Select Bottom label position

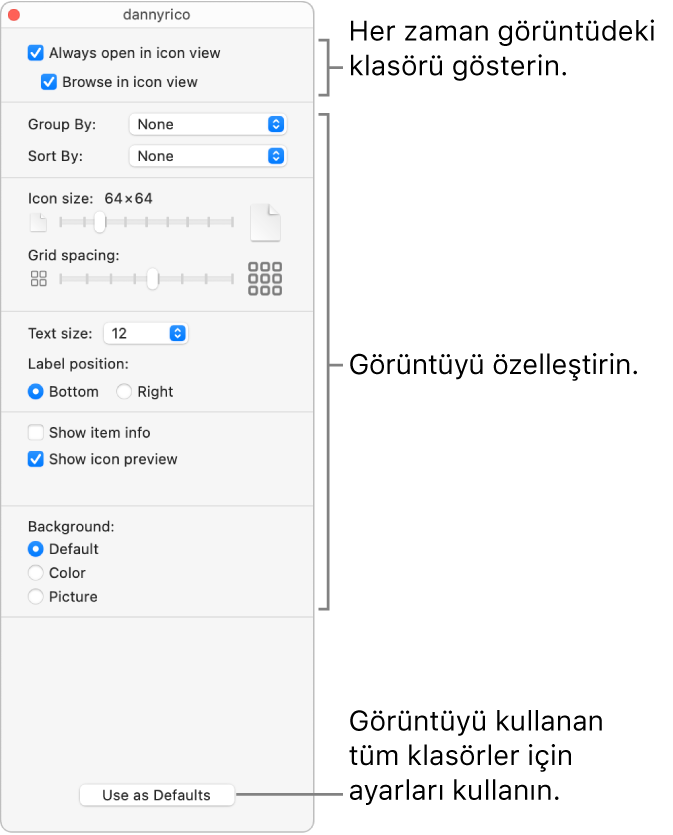[x=36, y=392]
